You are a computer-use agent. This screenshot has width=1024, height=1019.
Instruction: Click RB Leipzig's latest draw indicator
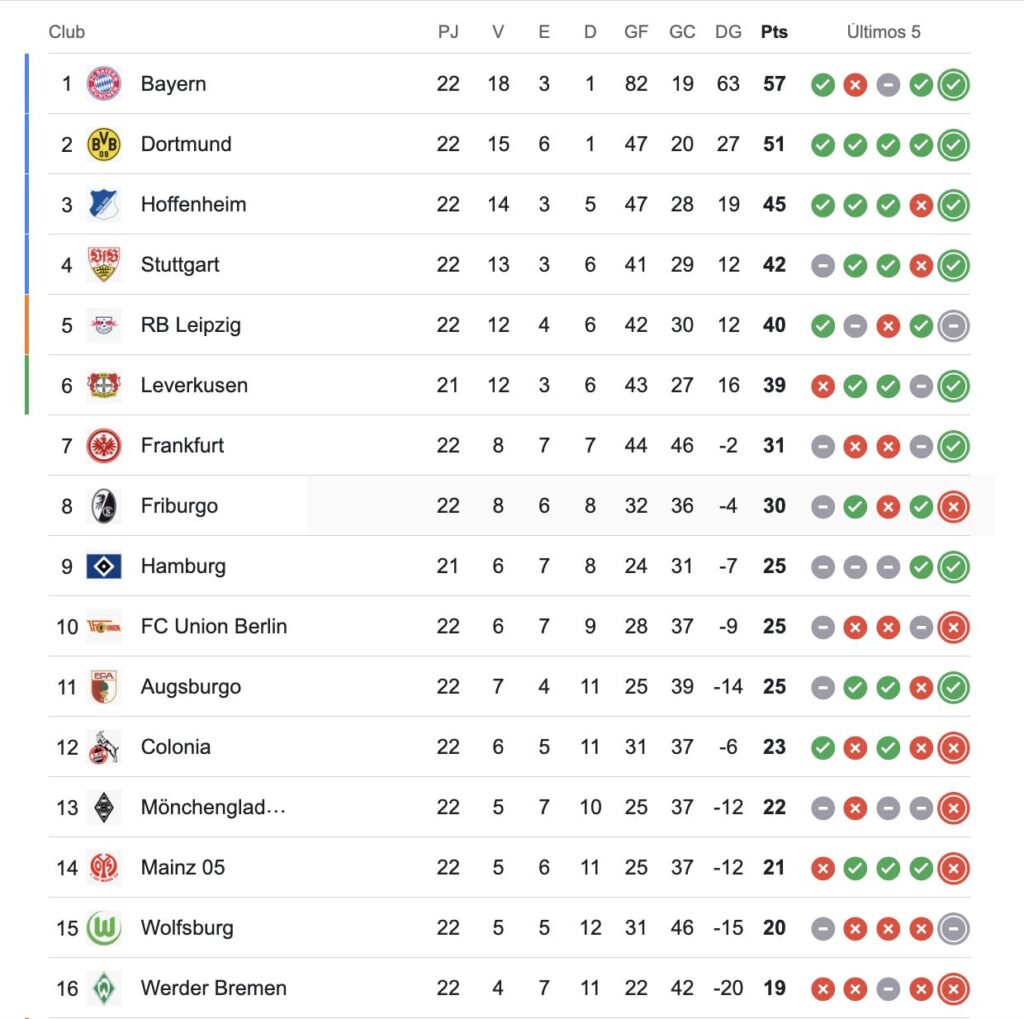(x=954, y=326)
